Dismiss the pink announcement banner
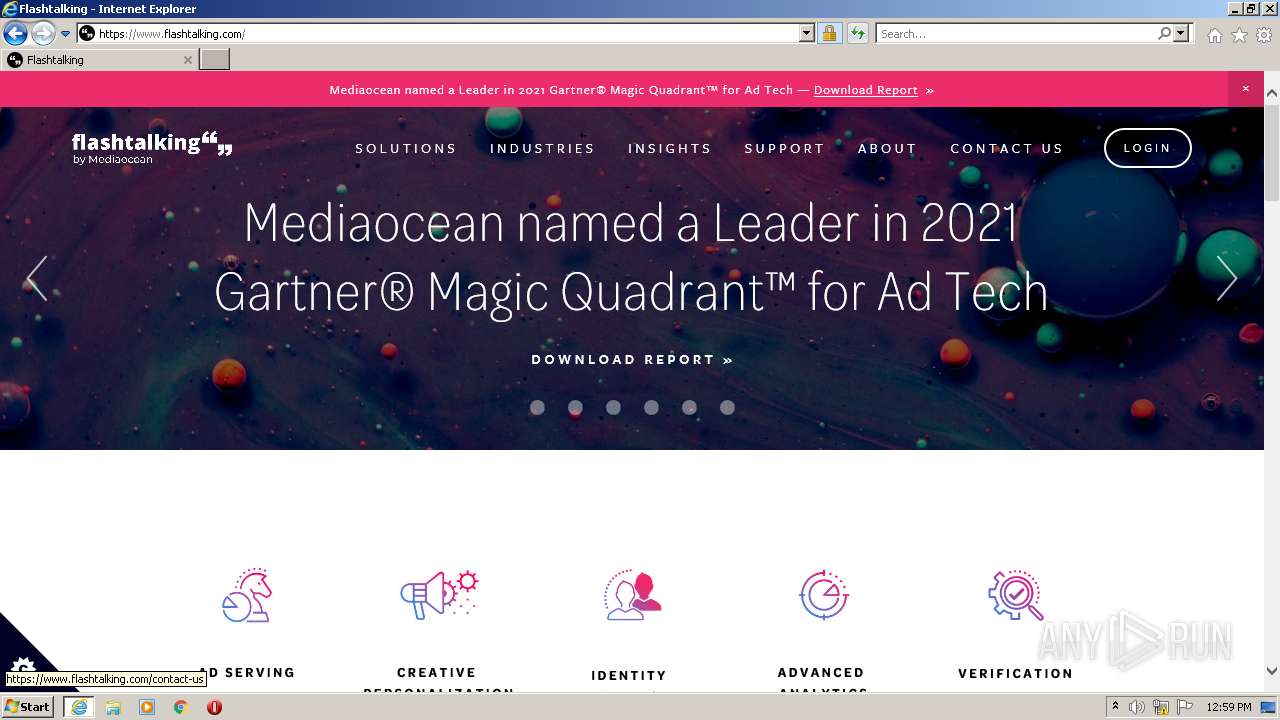This screenshot has width=1280, height=720. point(1245,89)
